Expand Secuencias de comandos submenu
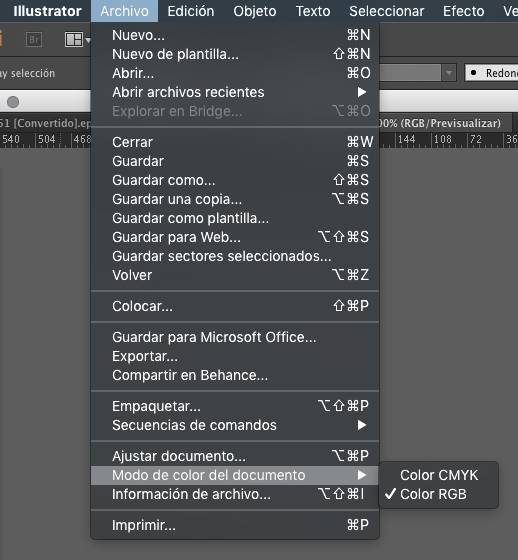Image resolution: width=518 pixels, height=560 pixels. pyautogui.click(x=235, y=425)
